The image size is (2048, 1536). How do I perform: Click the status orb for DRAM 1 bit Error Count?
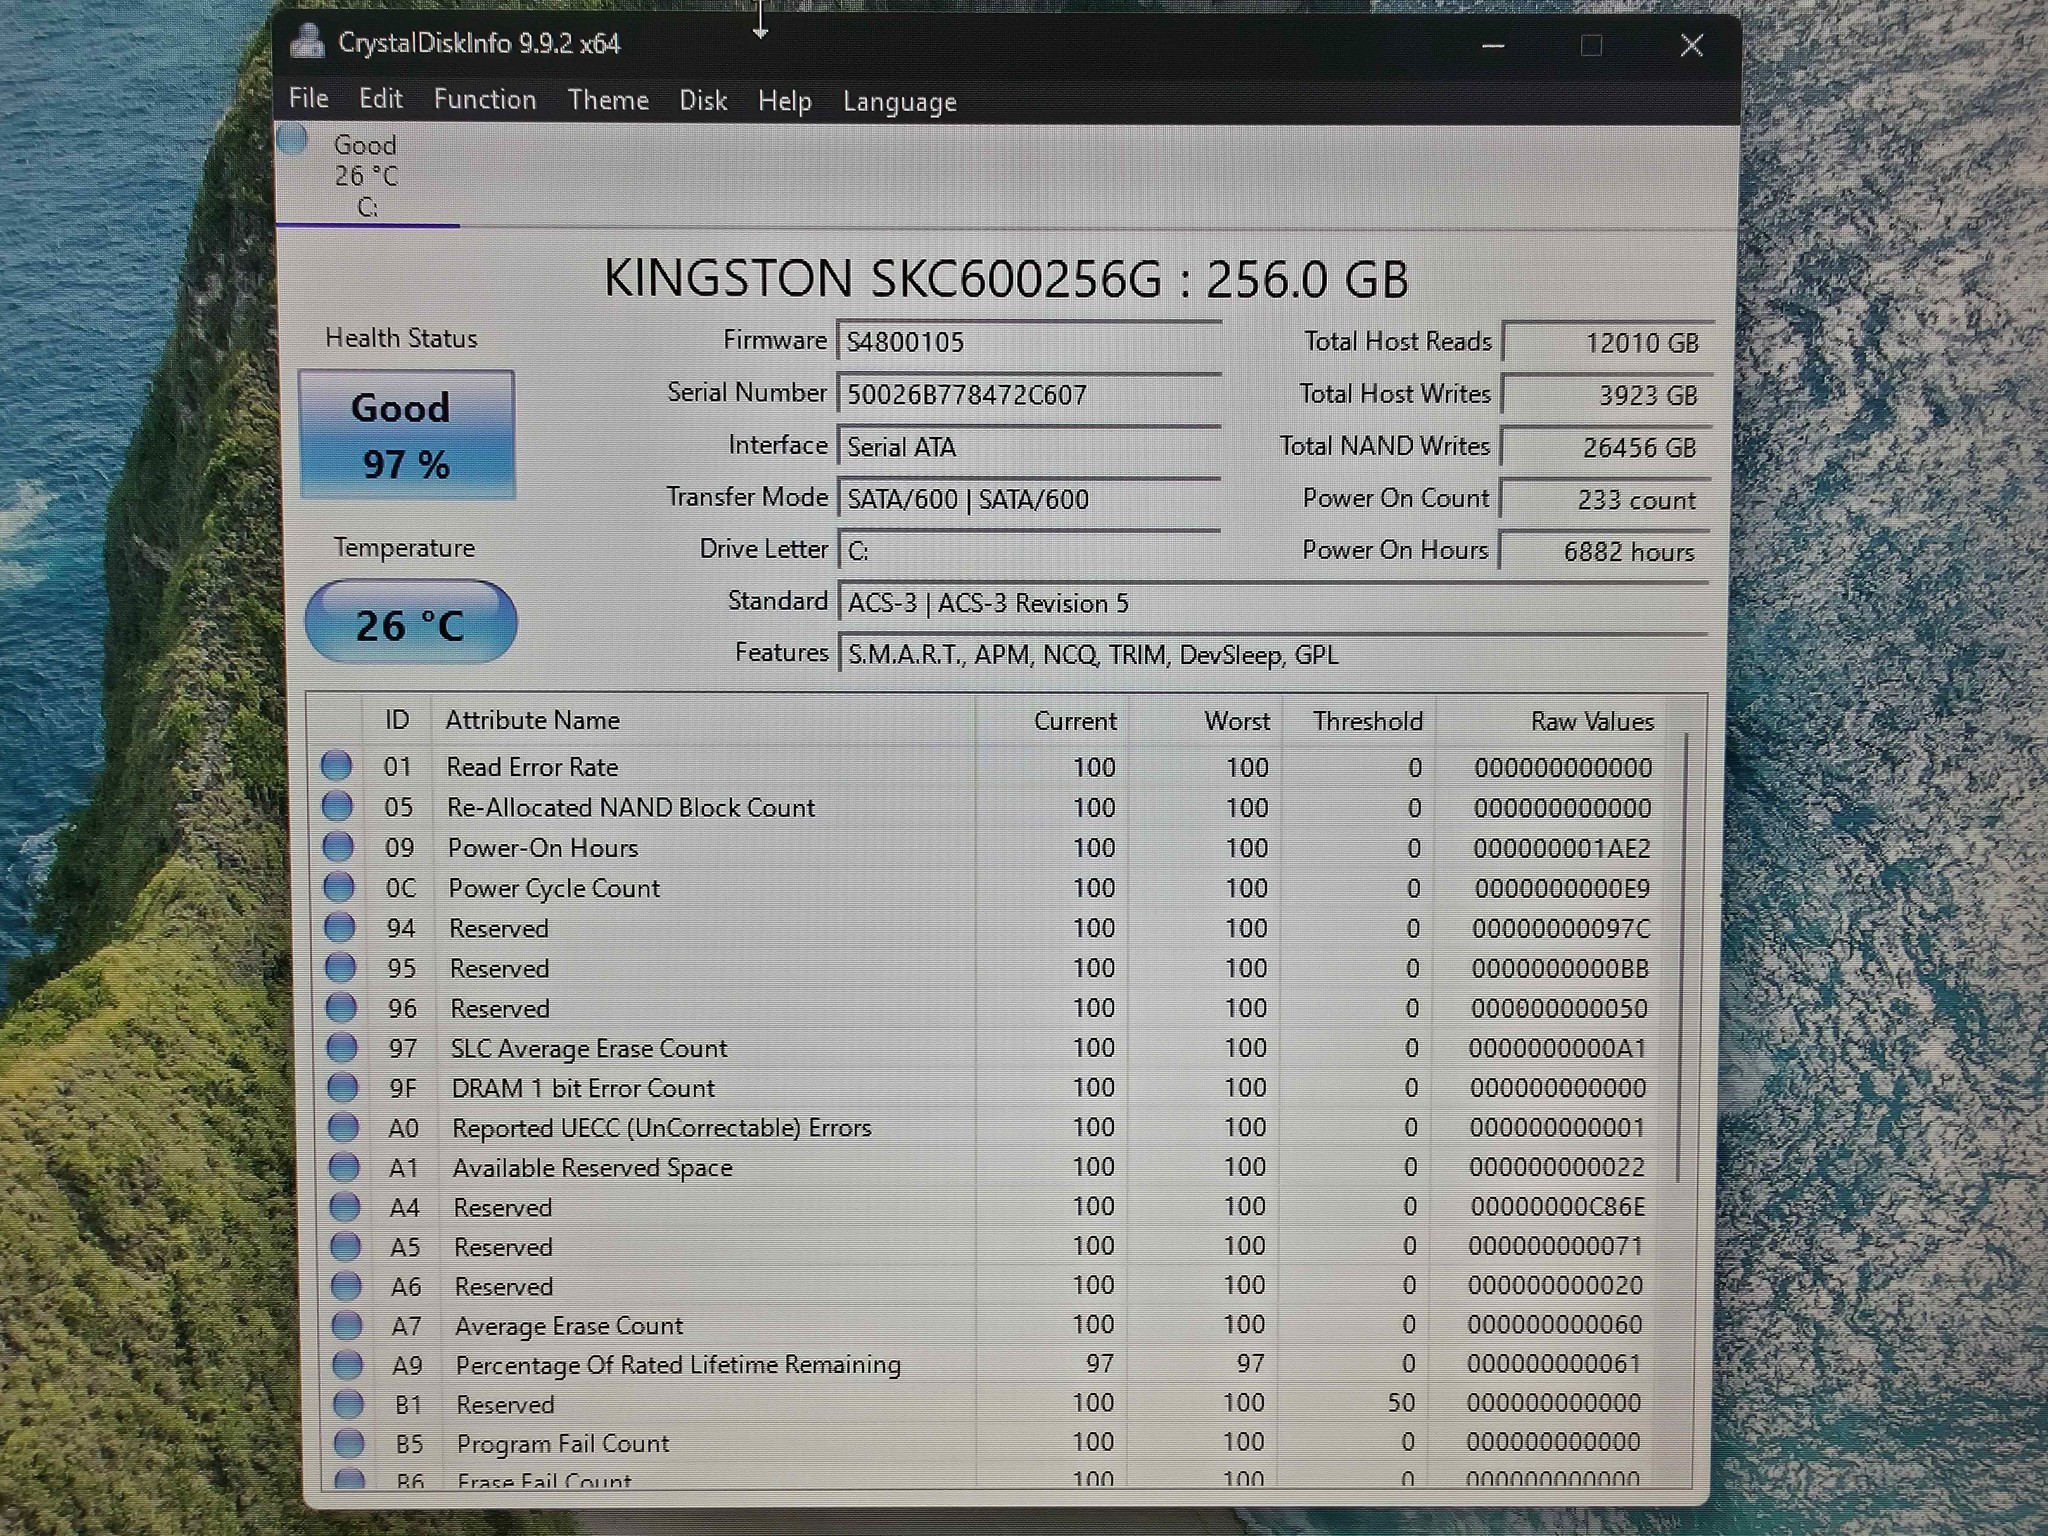343,1087
